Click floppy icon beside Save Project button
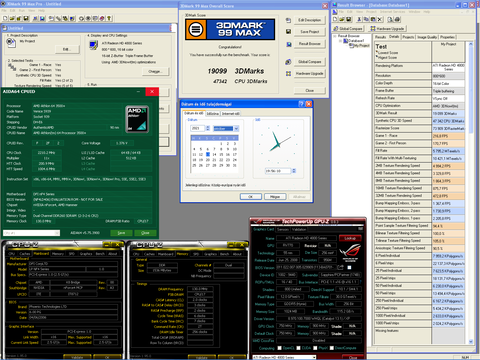 tap(288, 32)
